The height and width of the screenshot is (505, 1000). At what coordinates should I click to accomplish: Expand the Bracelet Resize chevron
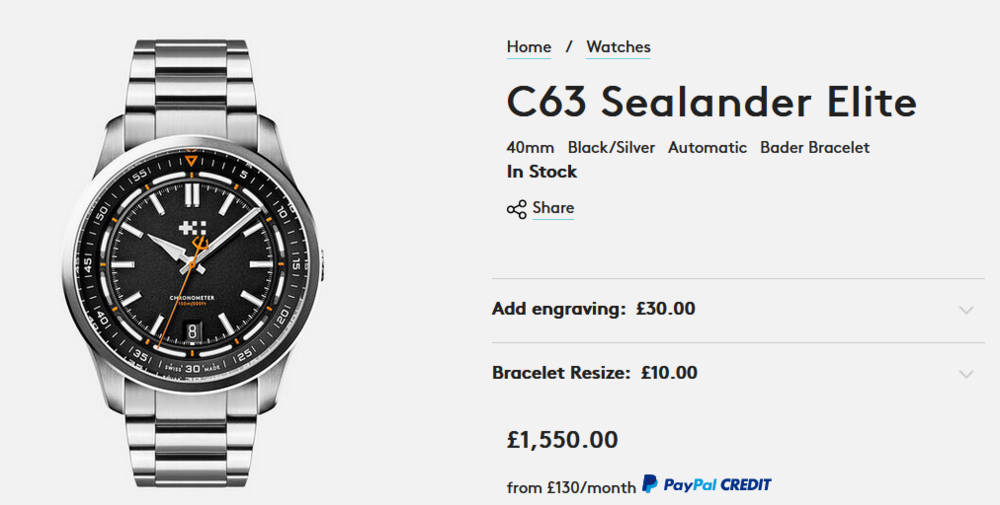(x=965, y=374)
